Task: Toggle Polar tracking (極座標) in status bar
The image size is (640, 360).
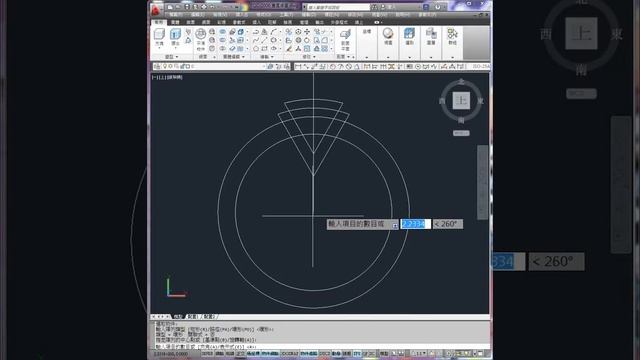Action: tap(253, 353)
